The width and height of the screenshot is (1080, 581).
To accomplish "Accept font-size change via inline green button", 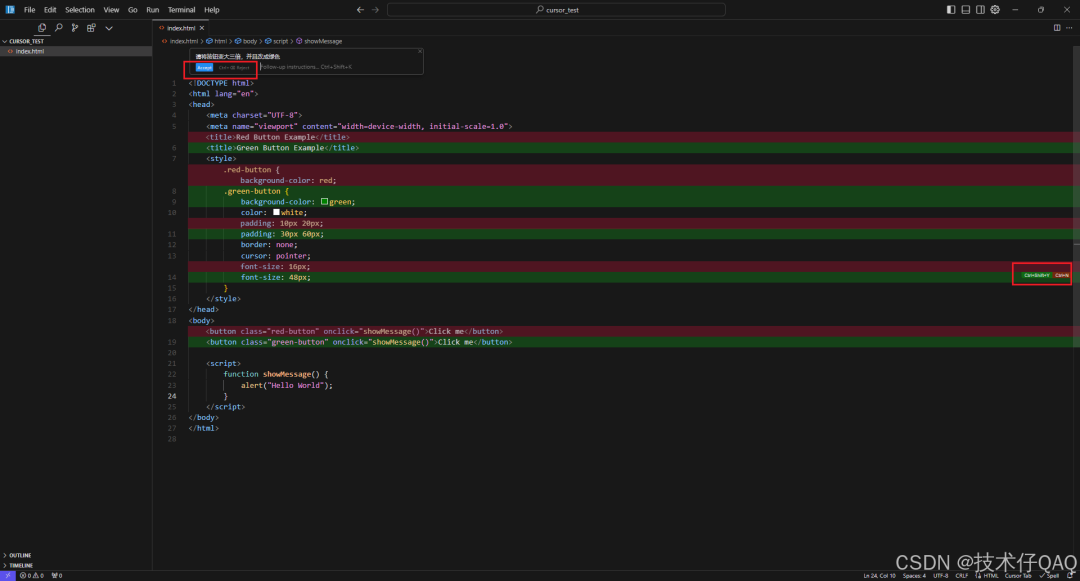I will [x=1037, y=275].
